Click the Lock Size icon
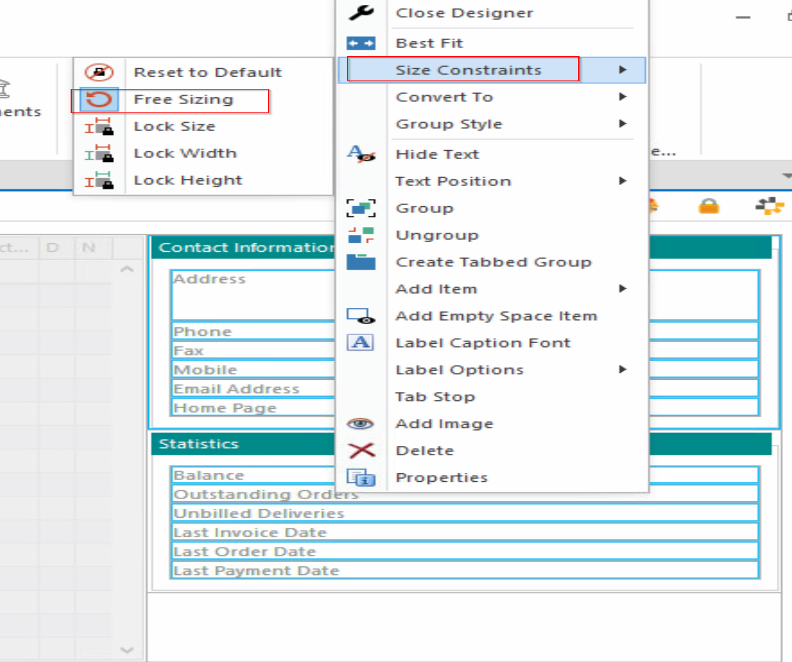This screenshot has height=662, width=792. click(99, 127)
